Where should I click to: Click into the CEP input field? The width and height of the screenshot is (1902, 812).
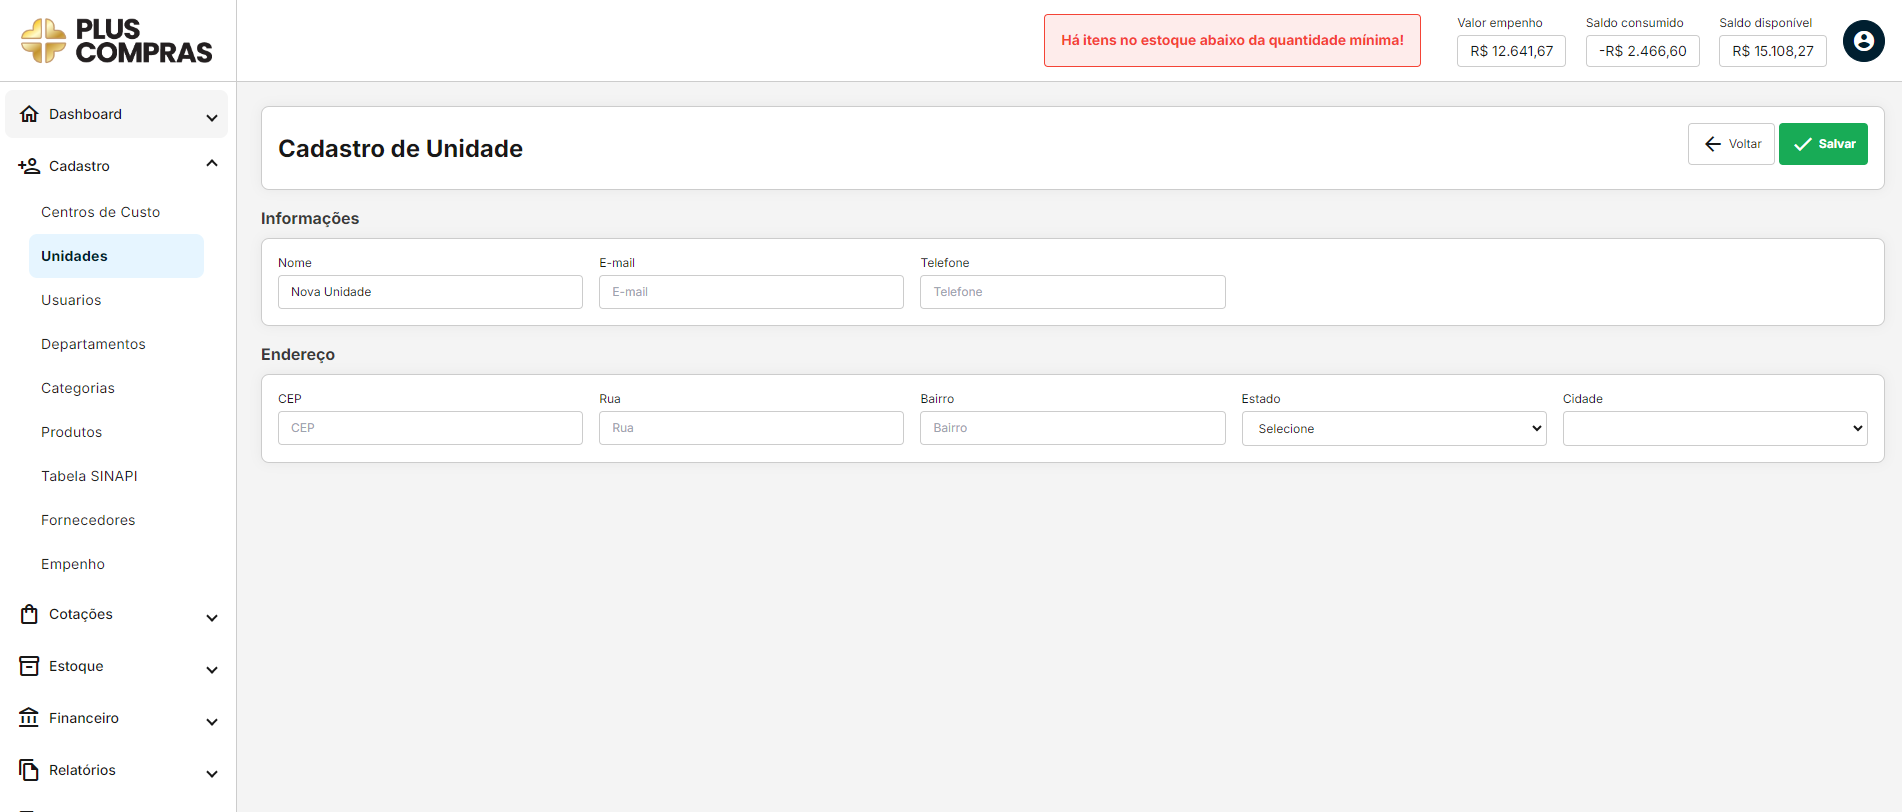(x=430, y=428)
